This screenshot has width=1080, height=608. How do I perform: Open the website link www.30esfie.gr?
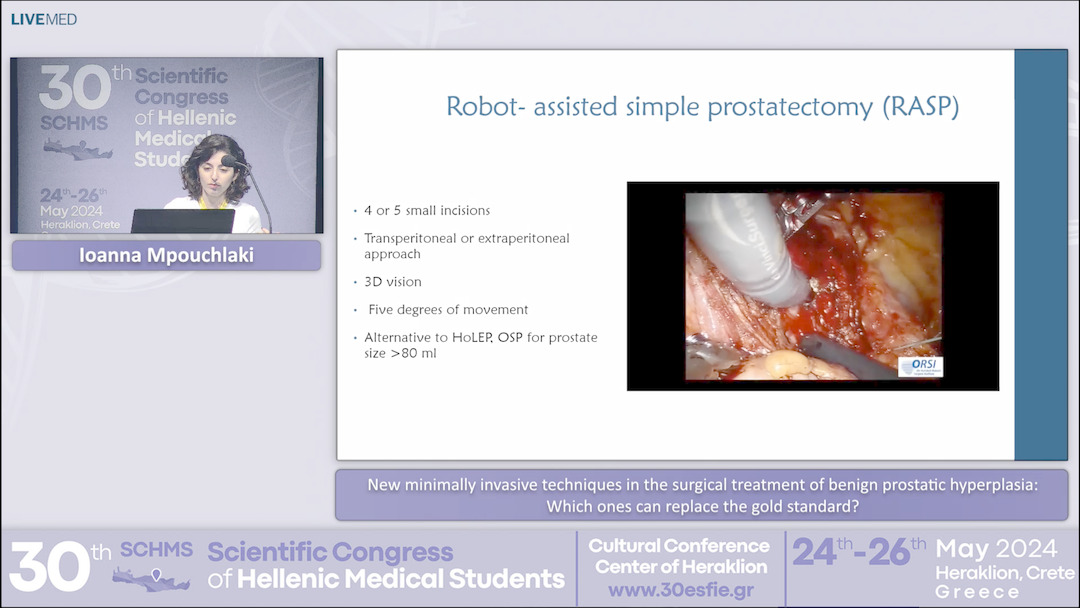(679, 589)
